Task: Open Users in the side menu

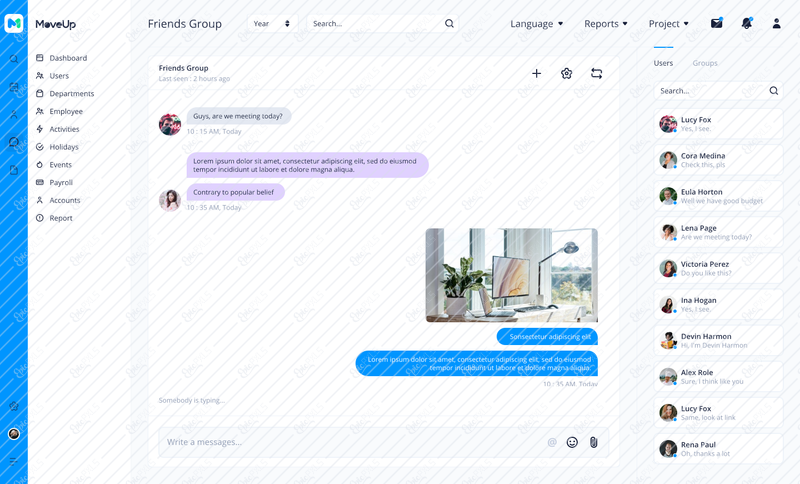Action: pos(52,76)
